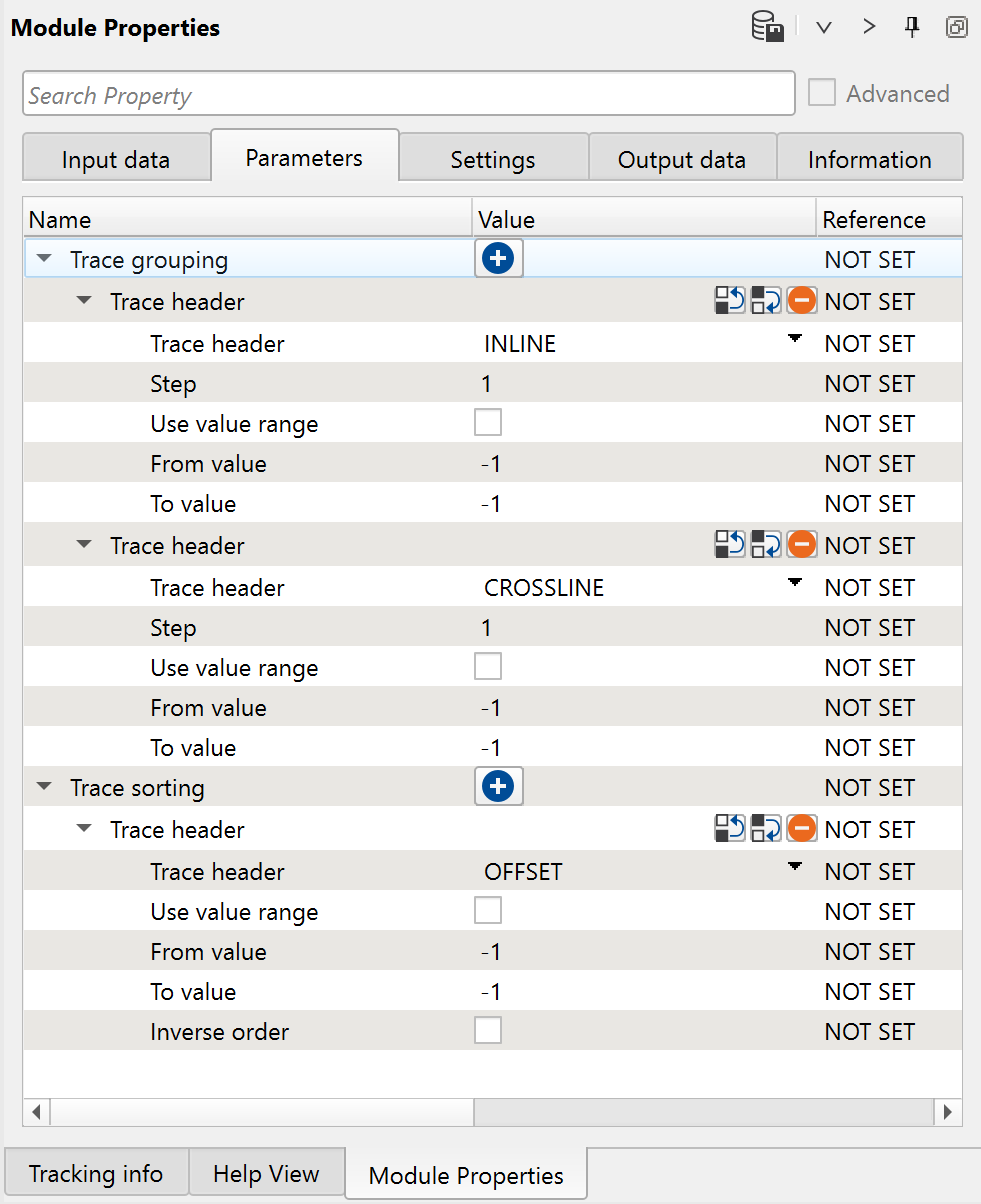Click the Search Property input field
Image resolution: width=981 pixels, height=1204 pixels.
coord(408,96)
